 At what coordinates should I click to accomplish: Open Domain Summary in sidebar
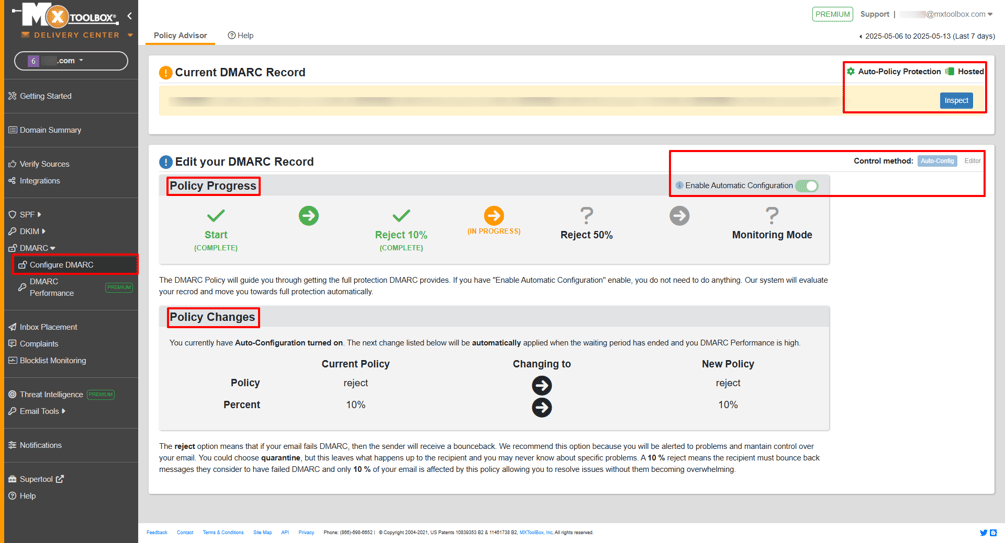50,130
